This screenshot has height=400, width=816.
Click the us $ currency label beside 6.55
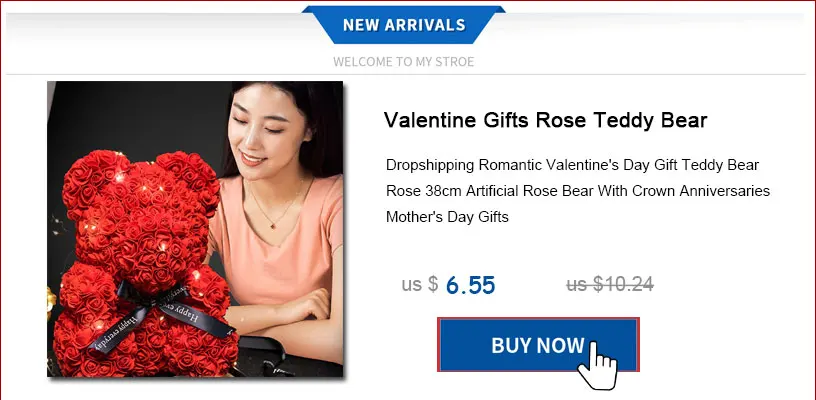tap(419, 285)
